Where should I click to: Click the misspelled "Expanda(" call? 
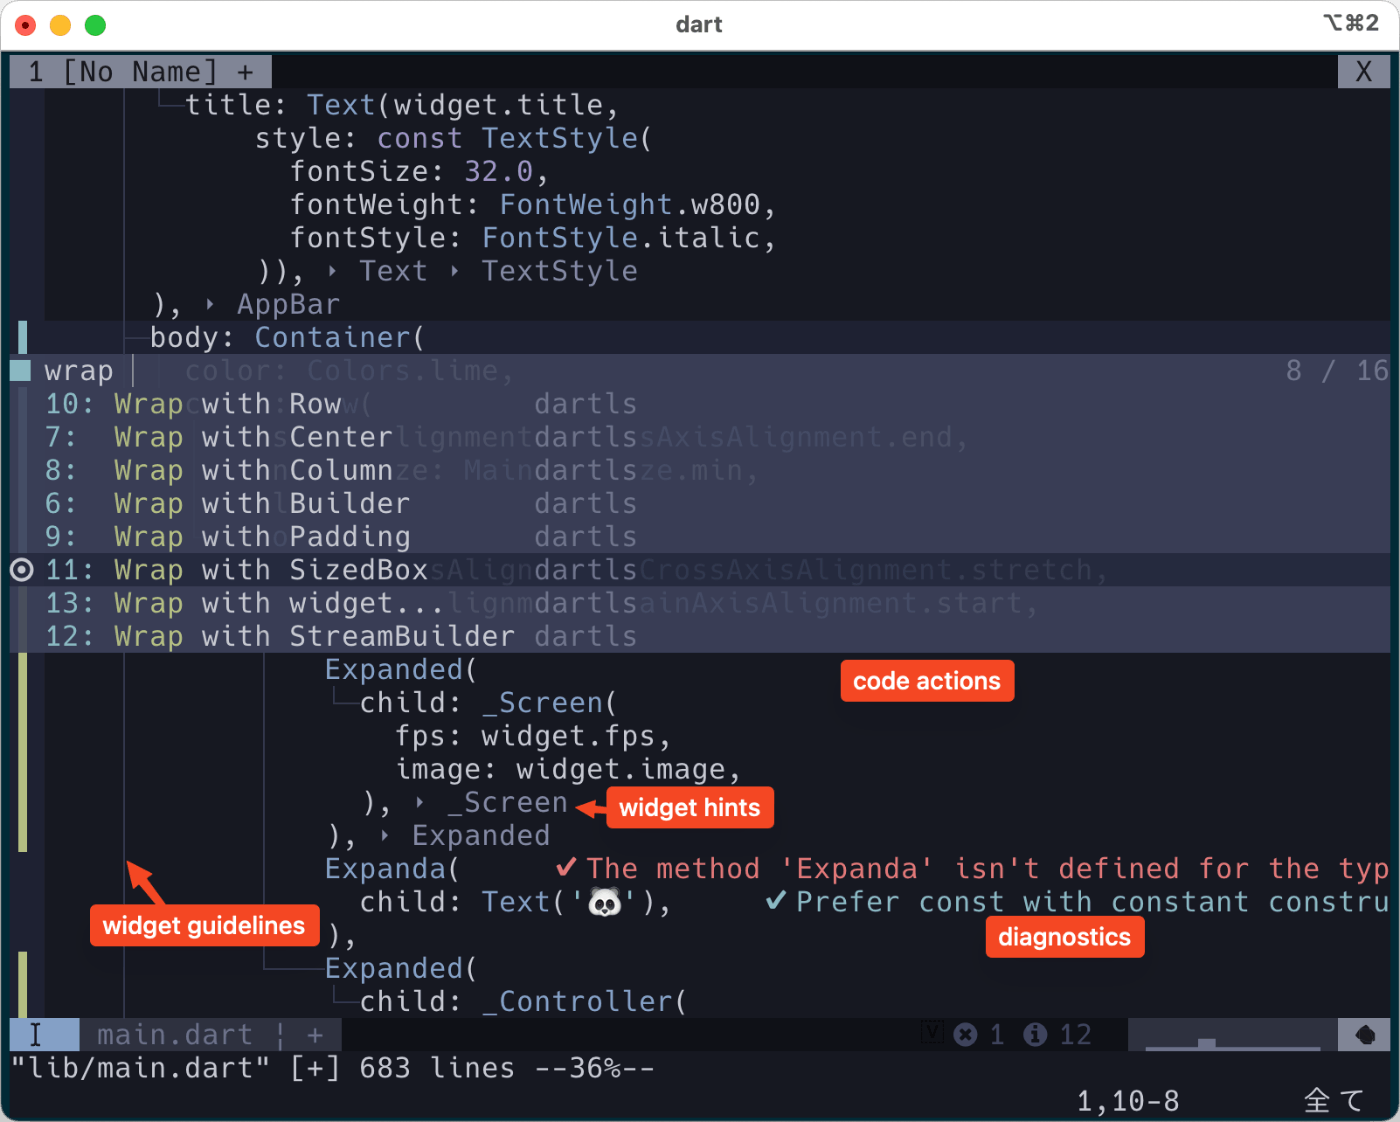point(392,868)
